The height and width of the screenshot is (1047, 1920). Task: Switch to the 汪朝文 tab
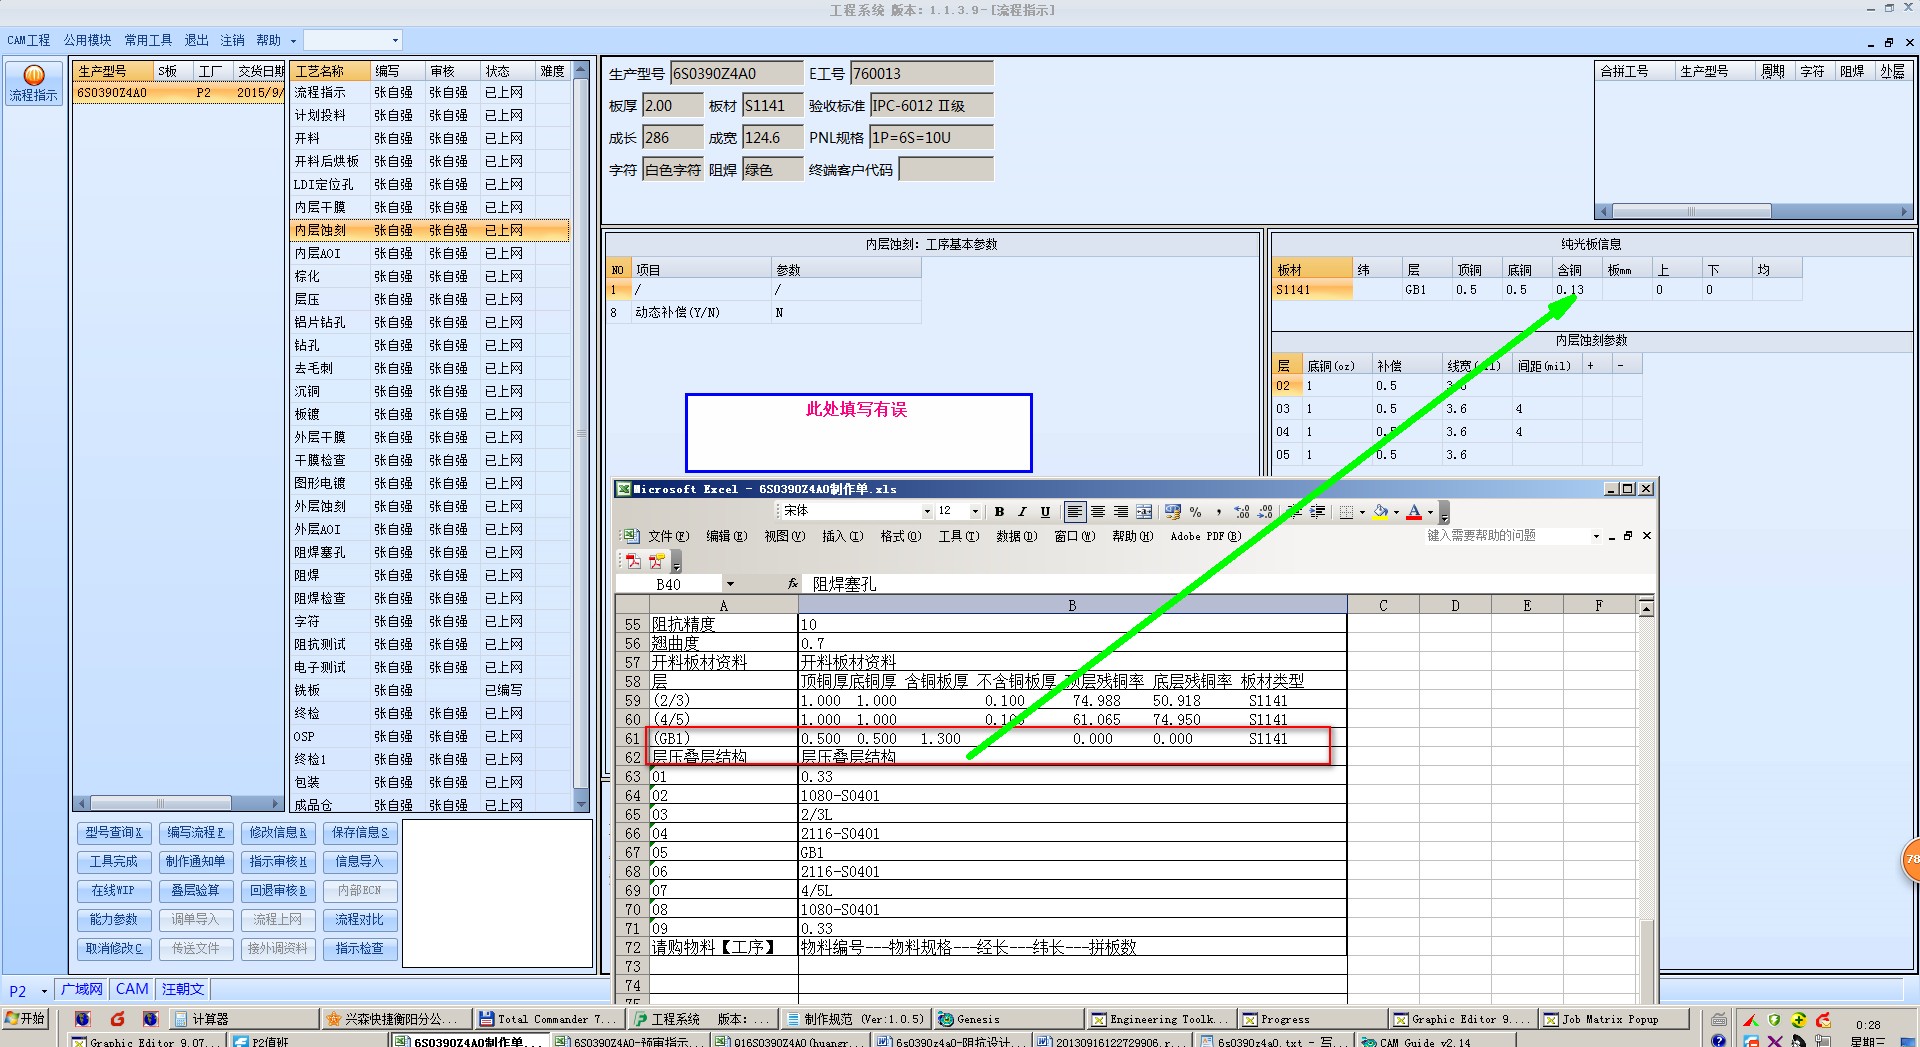pyautogui.click(x=183, y=989)
